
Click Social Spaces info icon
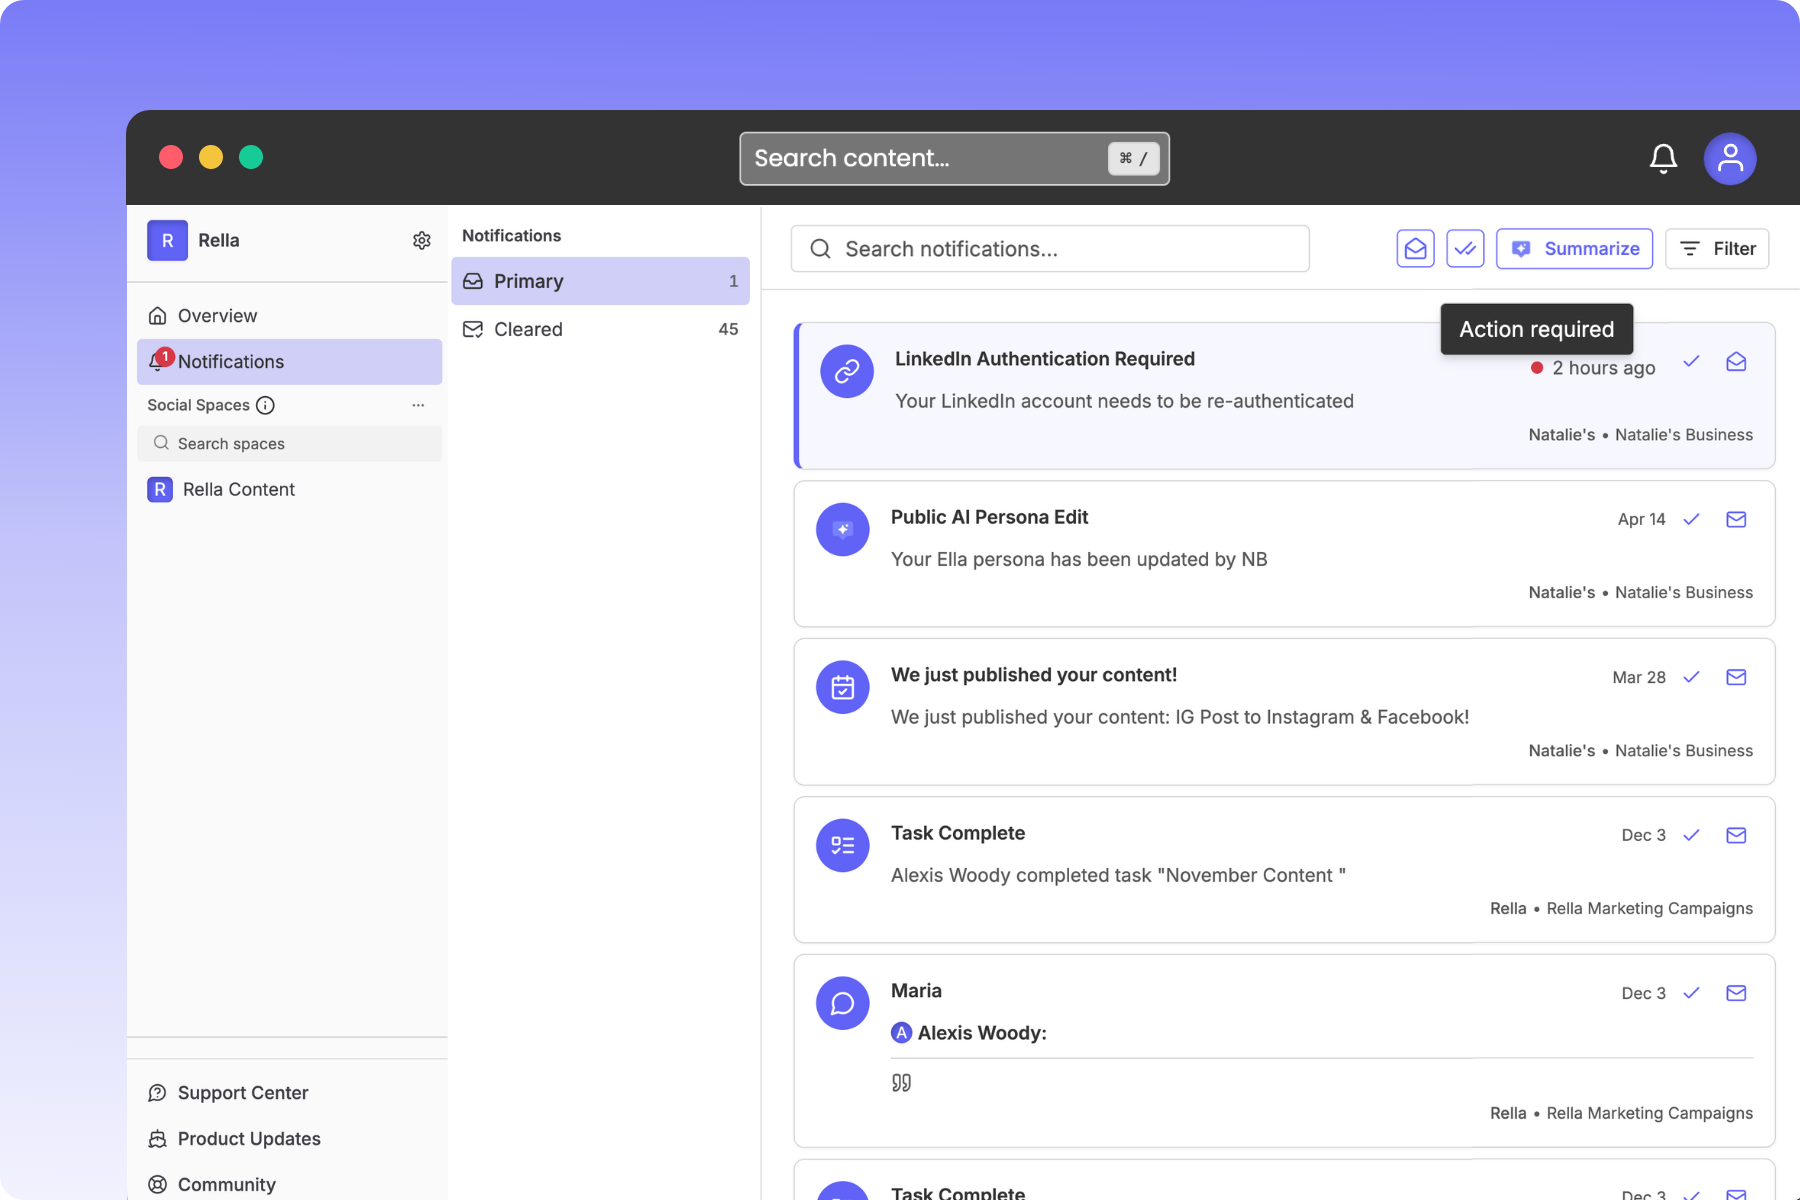[x=265, y=405]
